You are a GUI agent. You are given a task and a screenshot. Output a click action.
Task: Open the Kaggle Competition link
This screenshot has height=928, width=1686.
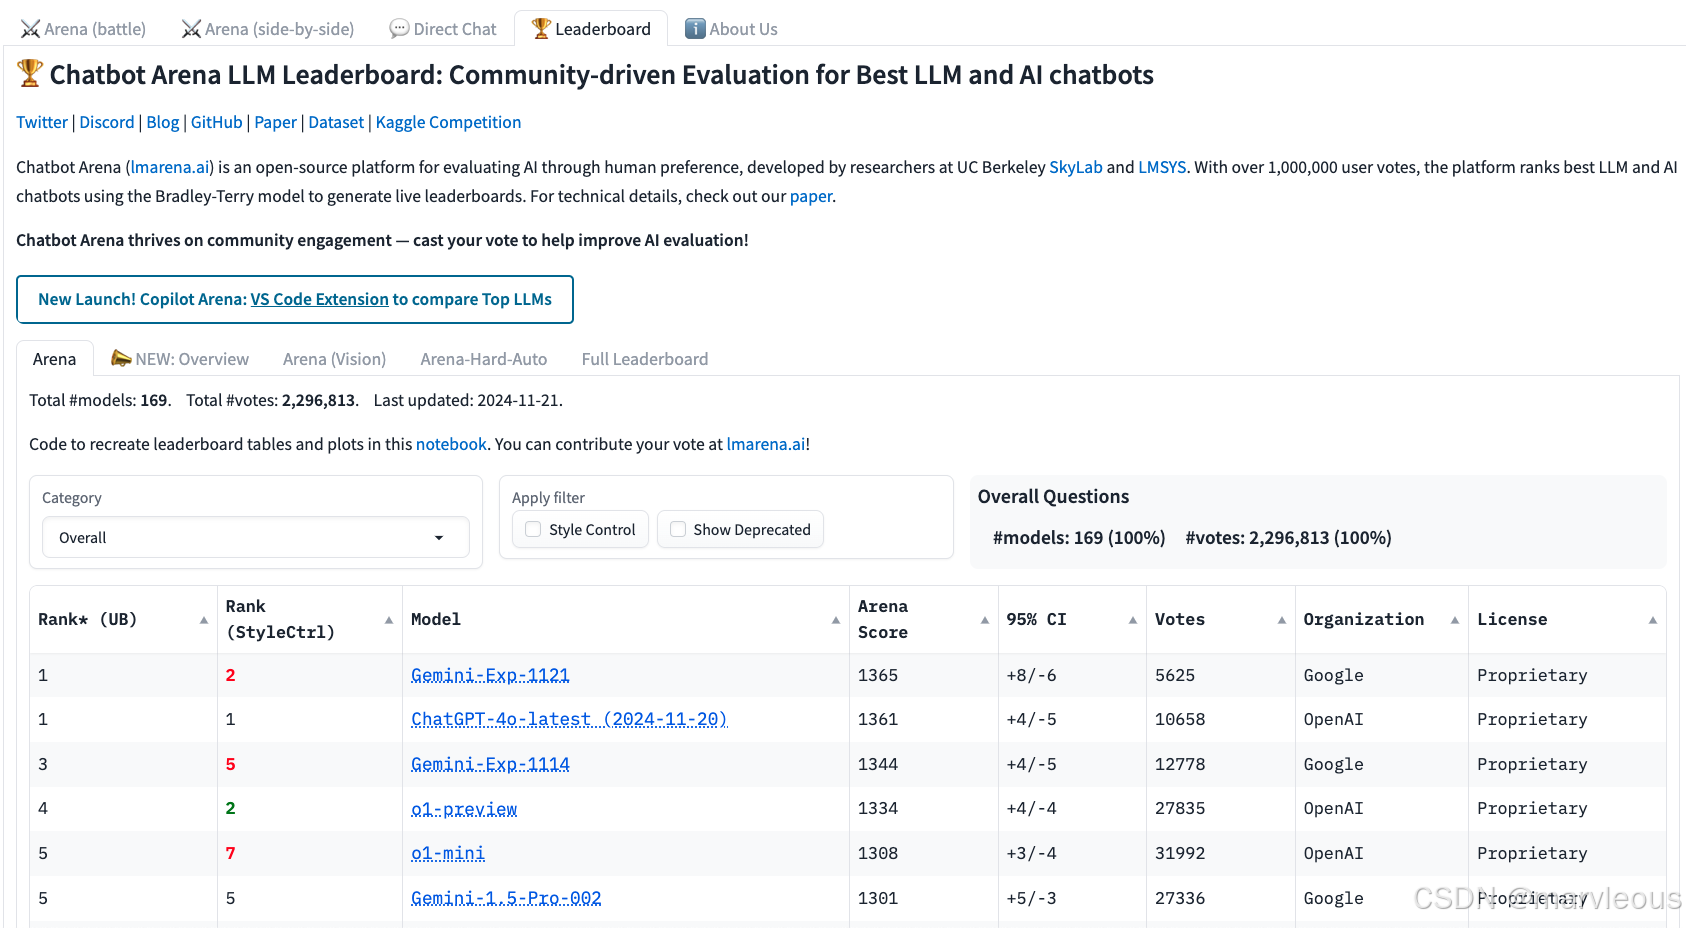[x=448, y=122]
